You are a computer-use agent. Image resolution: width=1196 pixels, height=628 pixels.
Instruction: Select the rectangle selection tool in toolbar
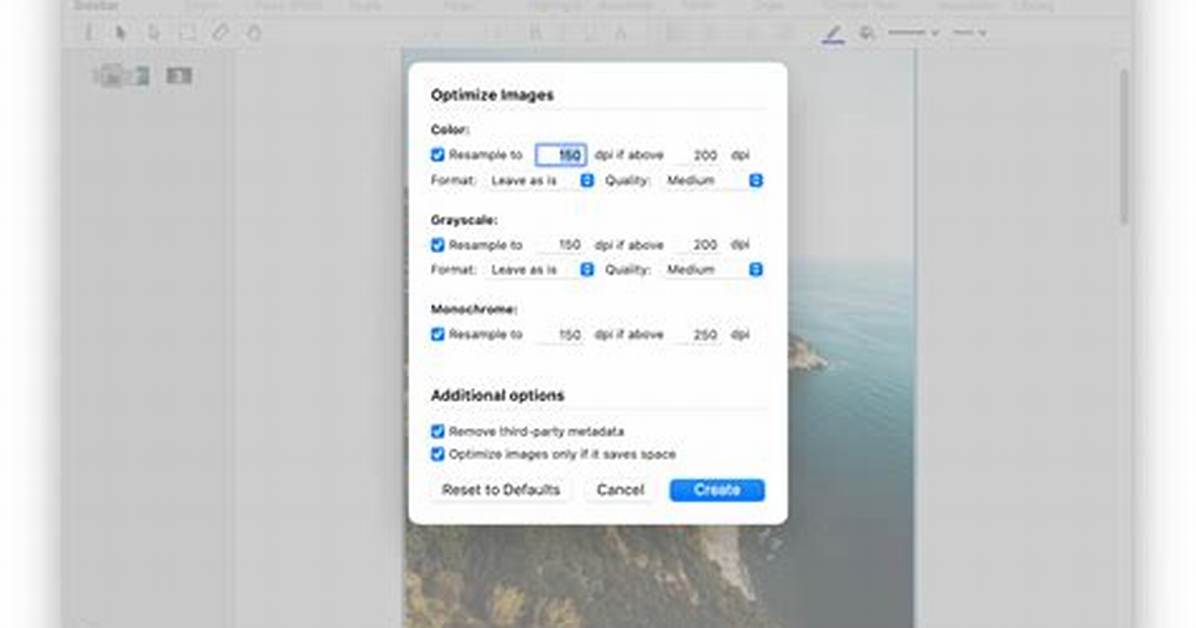coord(187,33)
